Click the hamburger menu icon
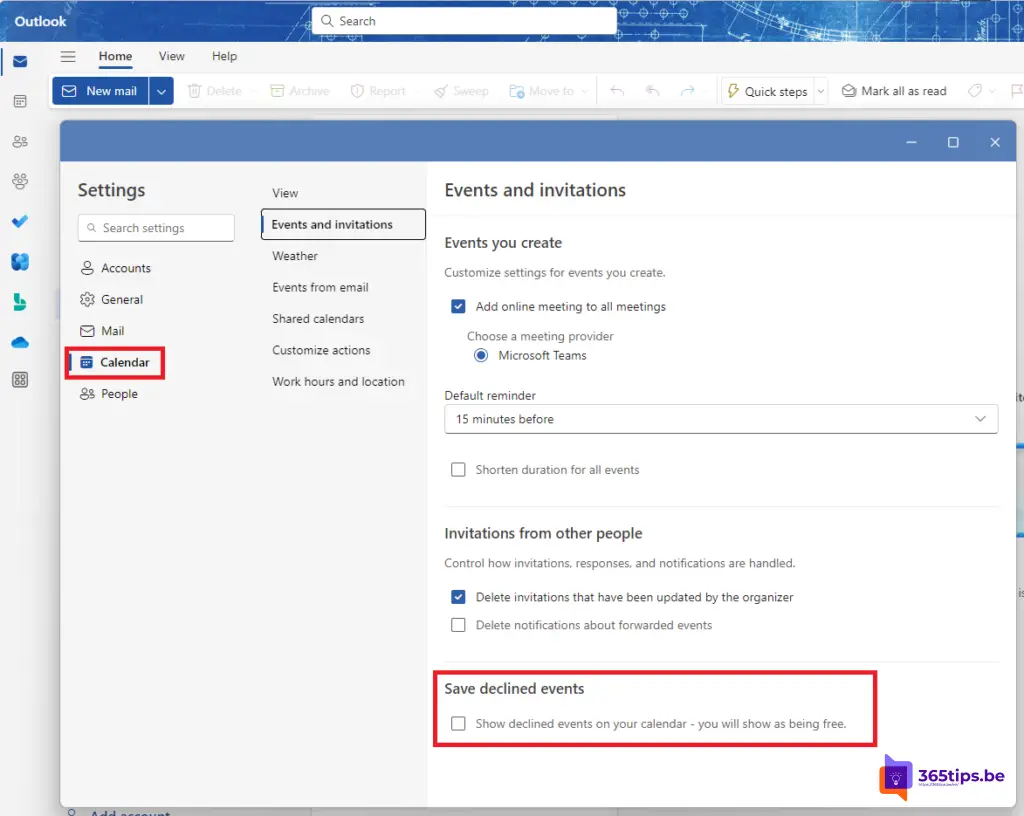Viewport: 1024px width, 816px height. click(68, 57)
